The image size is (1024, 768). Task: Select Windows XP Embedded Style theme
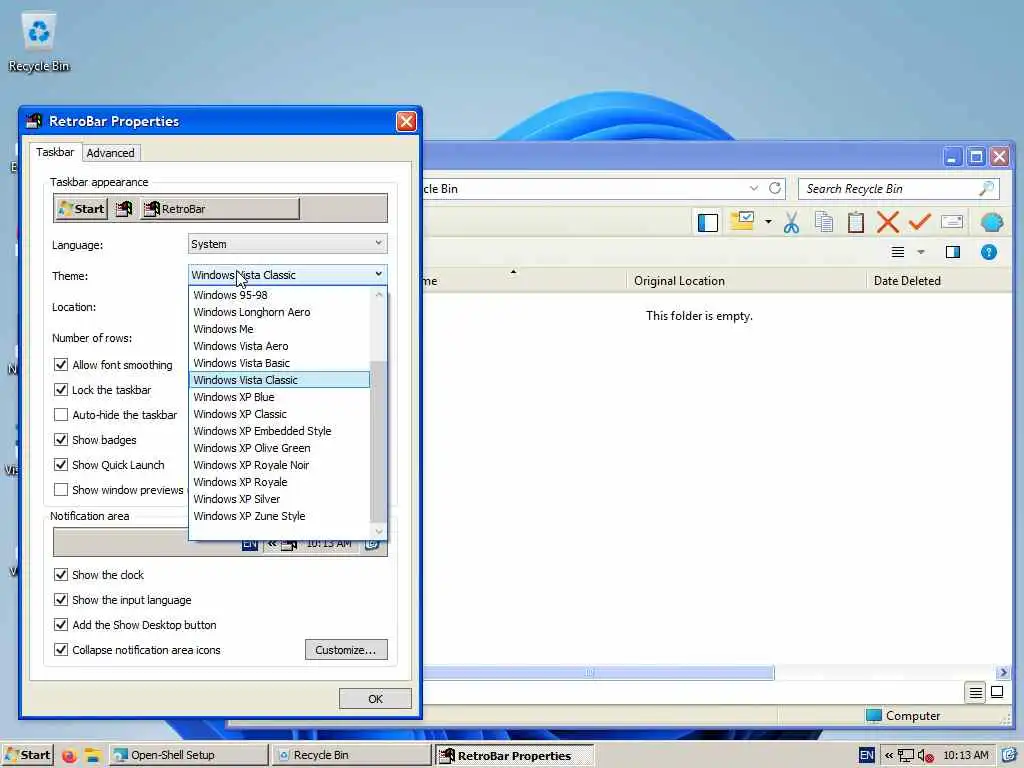(x=279, y=431)
